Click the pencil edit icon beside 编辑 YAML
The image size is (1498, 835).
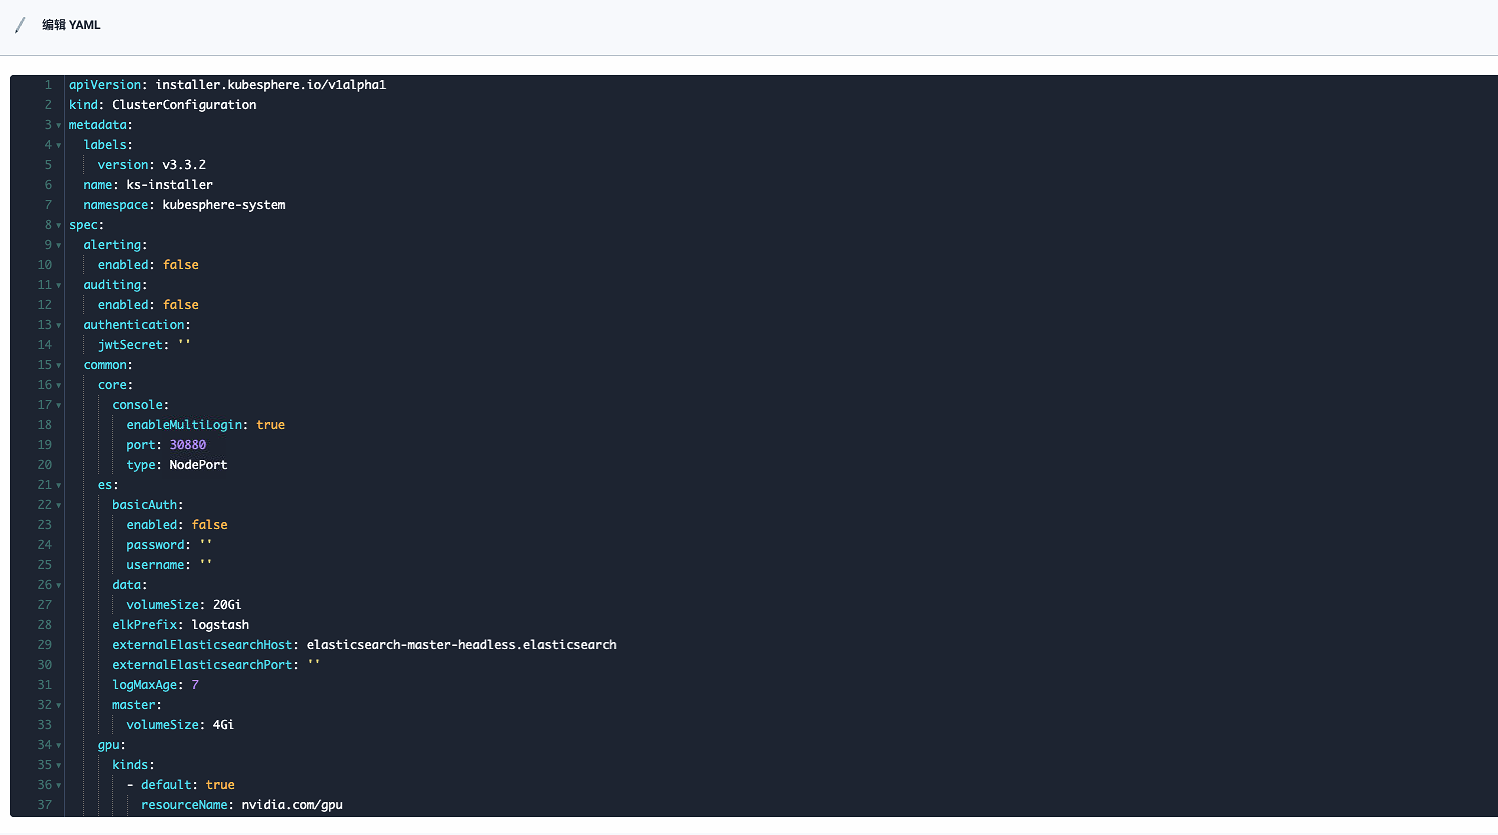pyautogui.click(x=20, y=25)
